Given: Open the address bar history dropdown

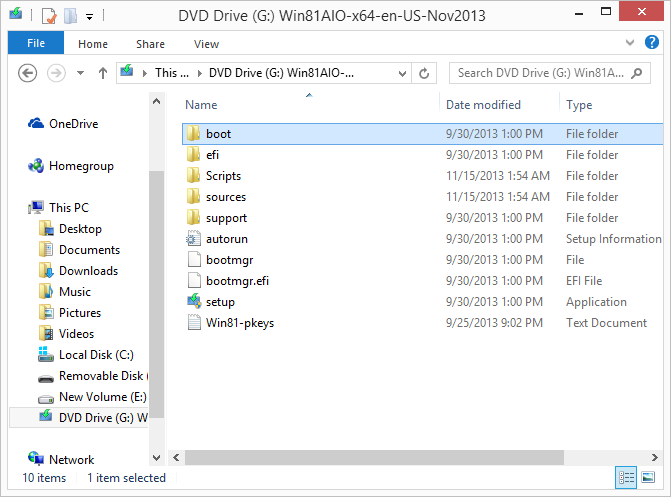Looking at the screenshot, I should [402, 74].
